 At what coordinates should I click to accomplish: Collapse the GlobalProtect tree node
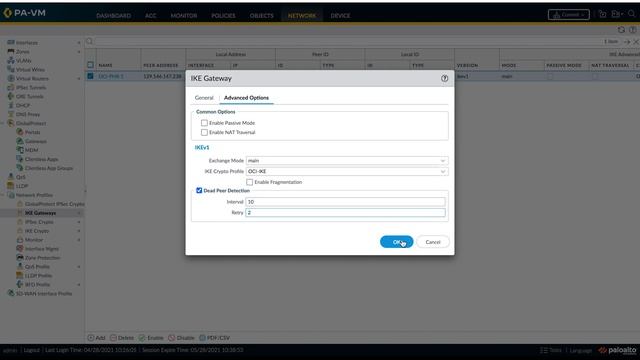pyautogui.click(x=3, y=123)
